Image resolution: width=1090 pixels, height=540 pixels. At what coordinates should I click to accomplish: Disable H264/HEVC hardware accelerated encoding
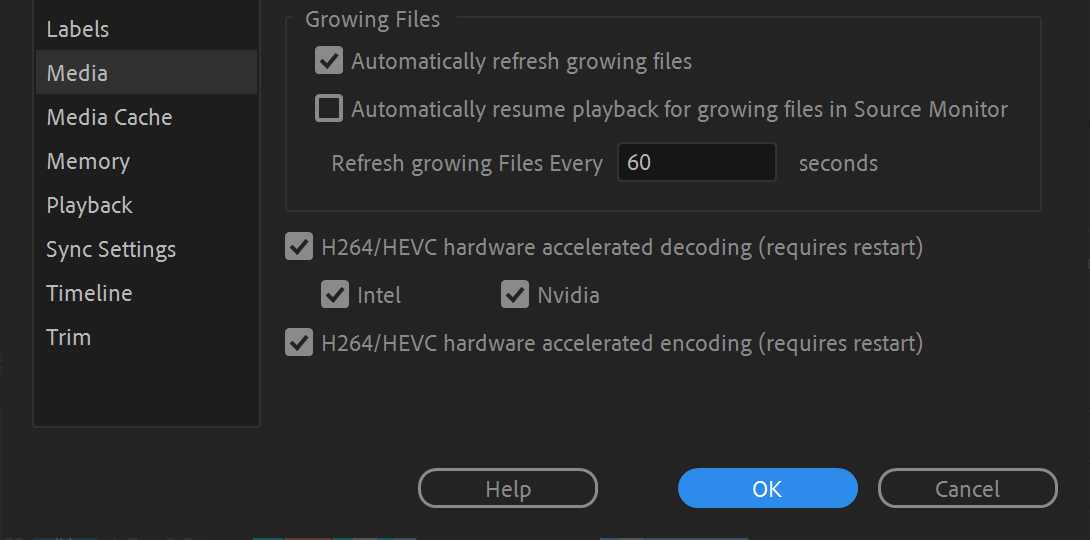[x=299, y=343]
